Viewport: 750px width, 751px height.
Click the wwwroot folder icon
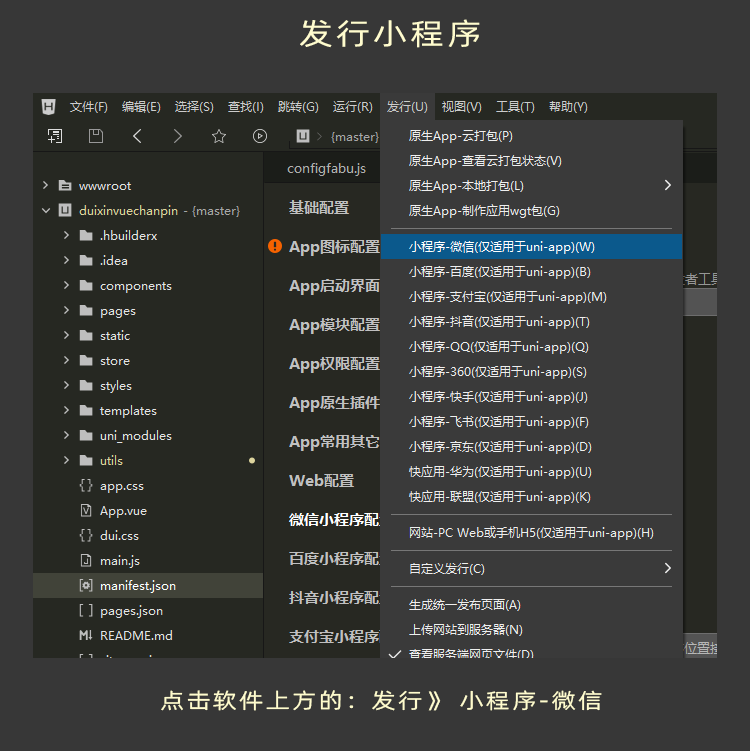[65, 185]
